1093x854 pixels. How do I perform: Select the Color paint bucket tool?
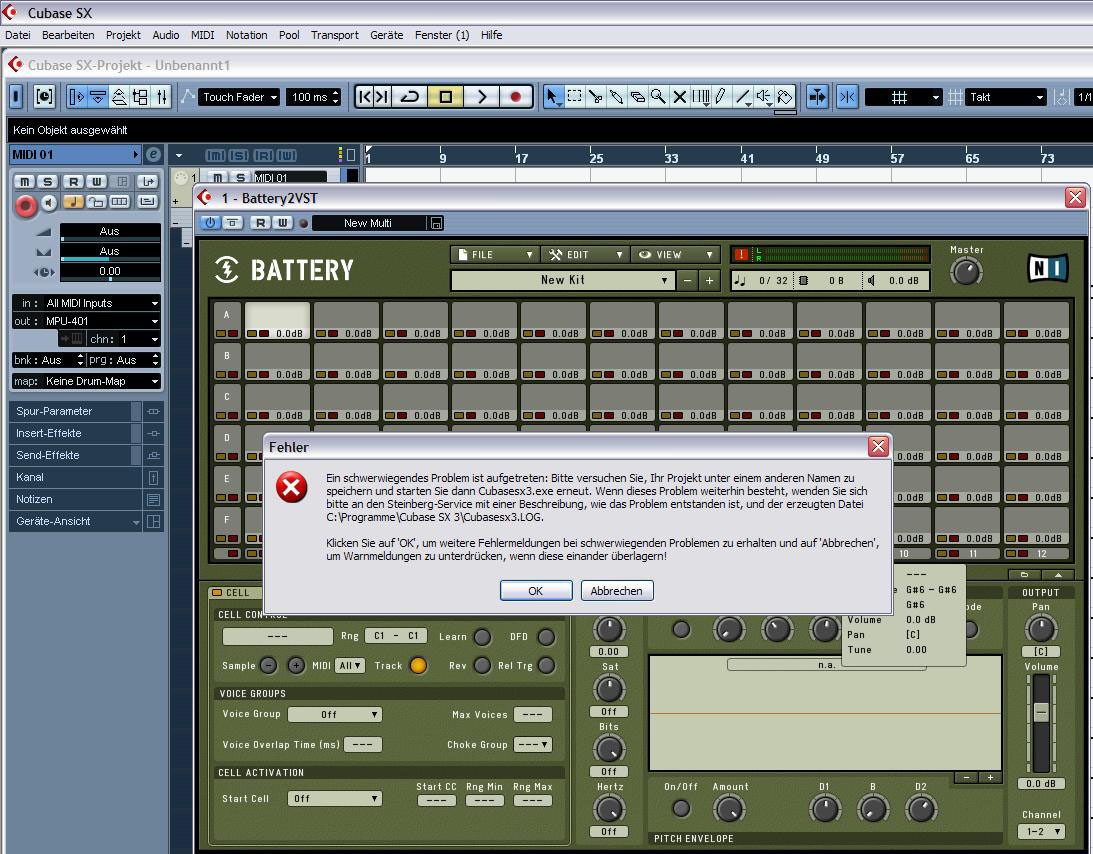click(x=785, y=97)
